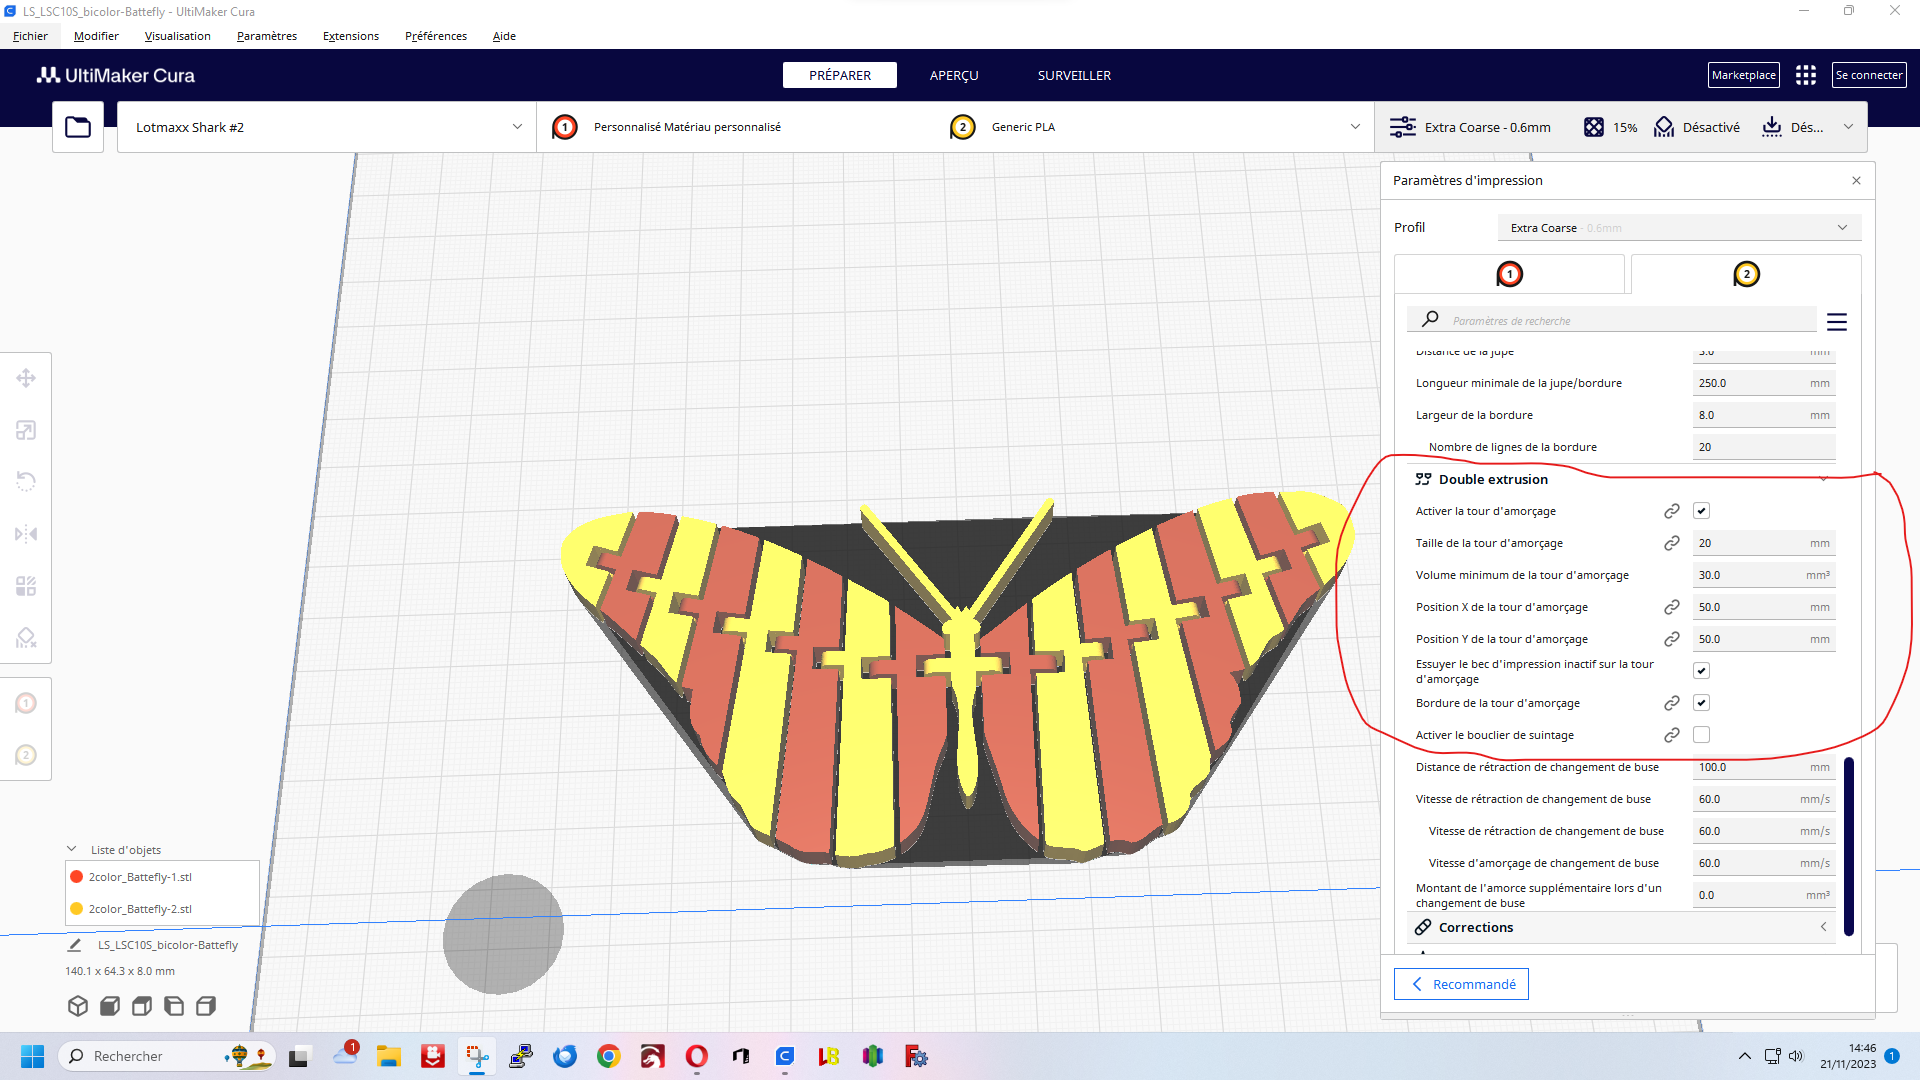Enable Activer le bouclier de suintage checkbox
Viewport: 1920px width, 1080px height.
point(1701,735)
